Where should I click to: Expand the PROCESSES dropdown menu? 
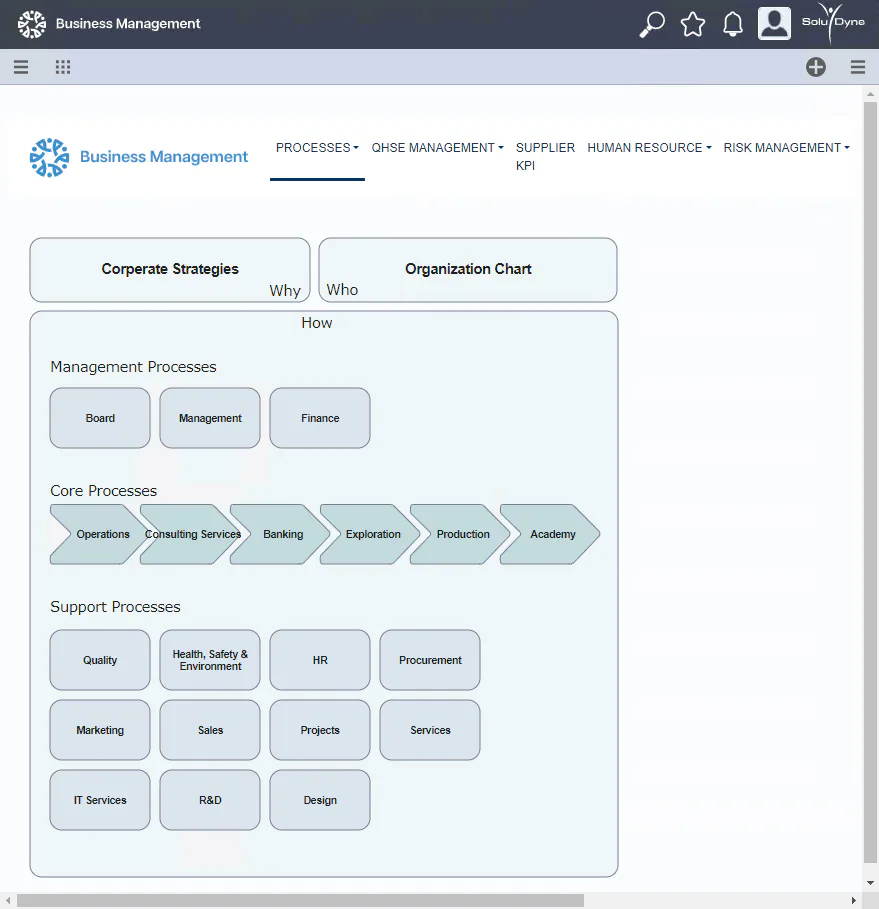tap(317, 148)
